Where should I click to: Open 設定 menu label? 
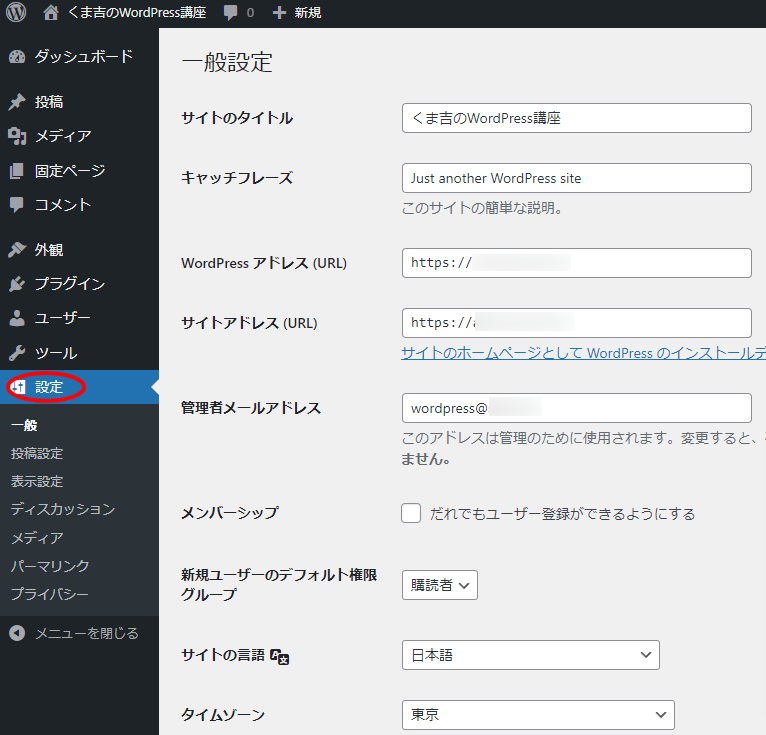(x=49, y=387)
